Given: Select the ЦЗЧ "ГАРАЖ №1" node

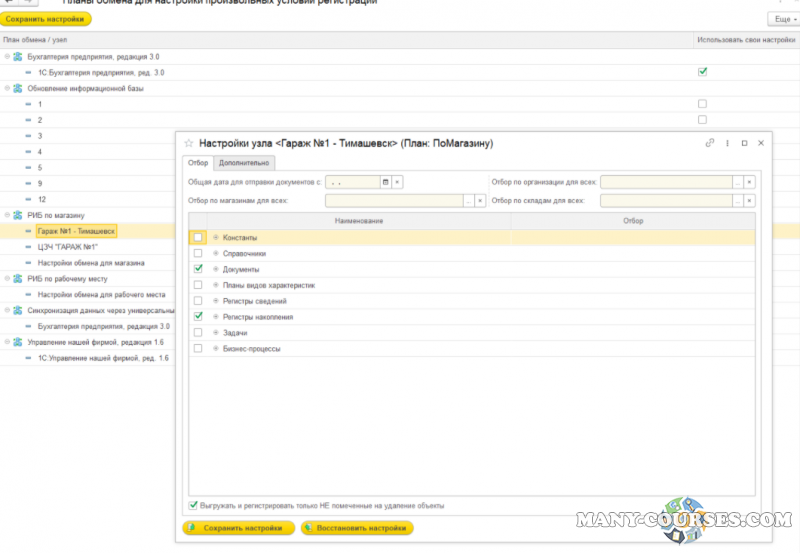Looking at the screenshot, I should tap(67, 247).
